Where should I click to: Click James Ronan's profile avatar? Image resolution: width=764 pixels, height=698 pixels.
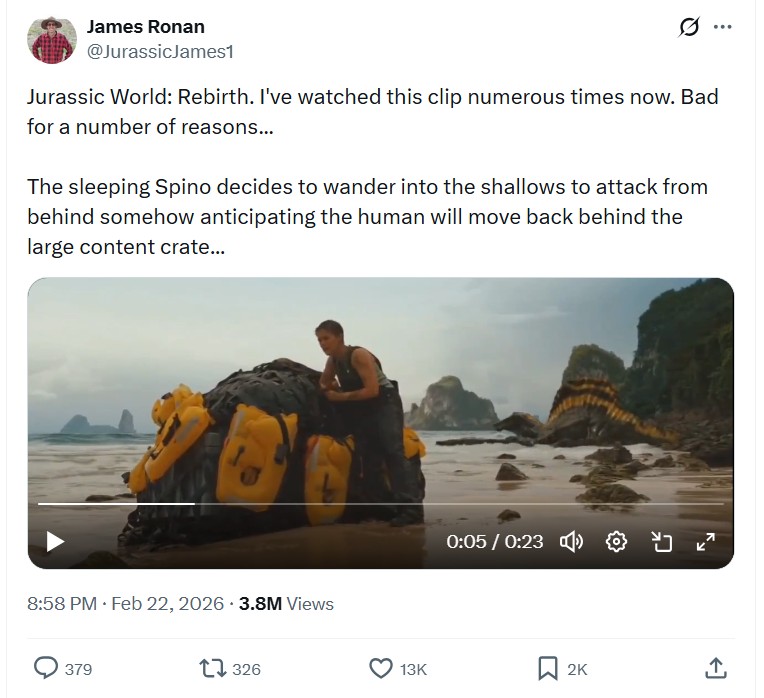pos(52,39)
